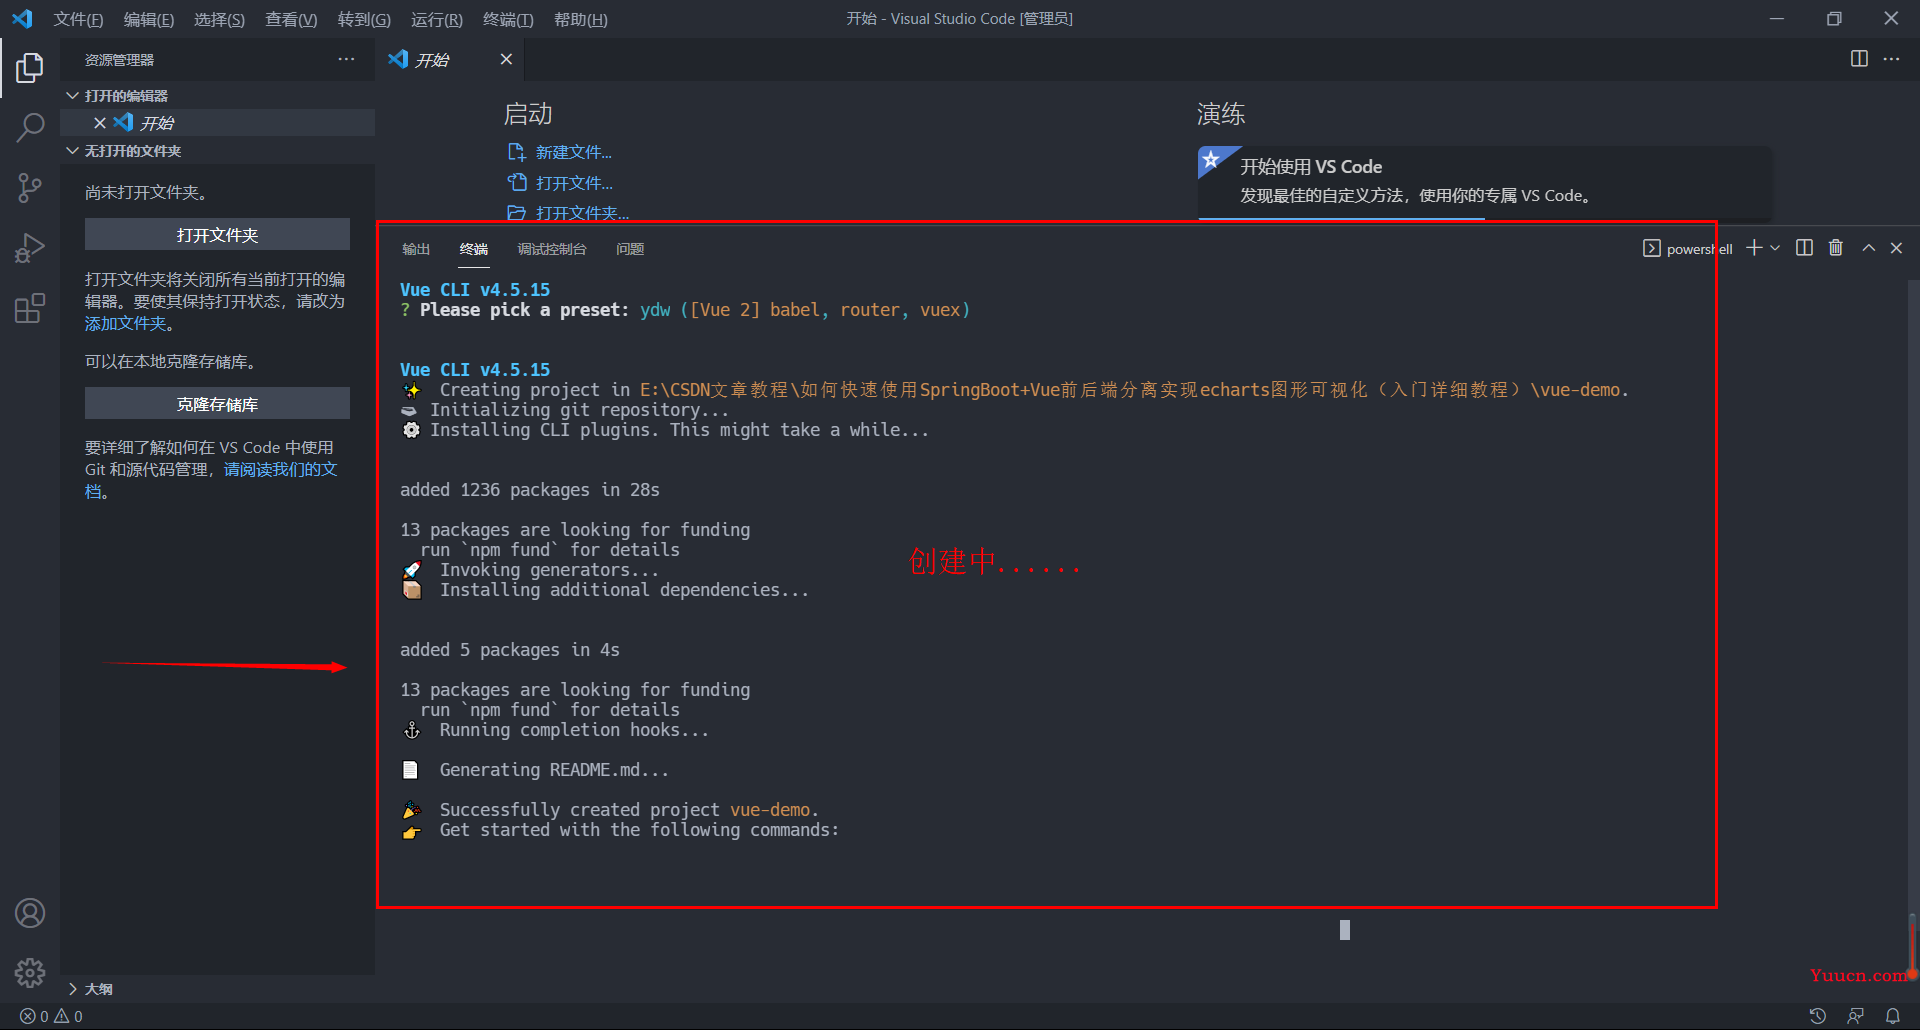Open the 文件(F) menu

(x=78, y=19)
